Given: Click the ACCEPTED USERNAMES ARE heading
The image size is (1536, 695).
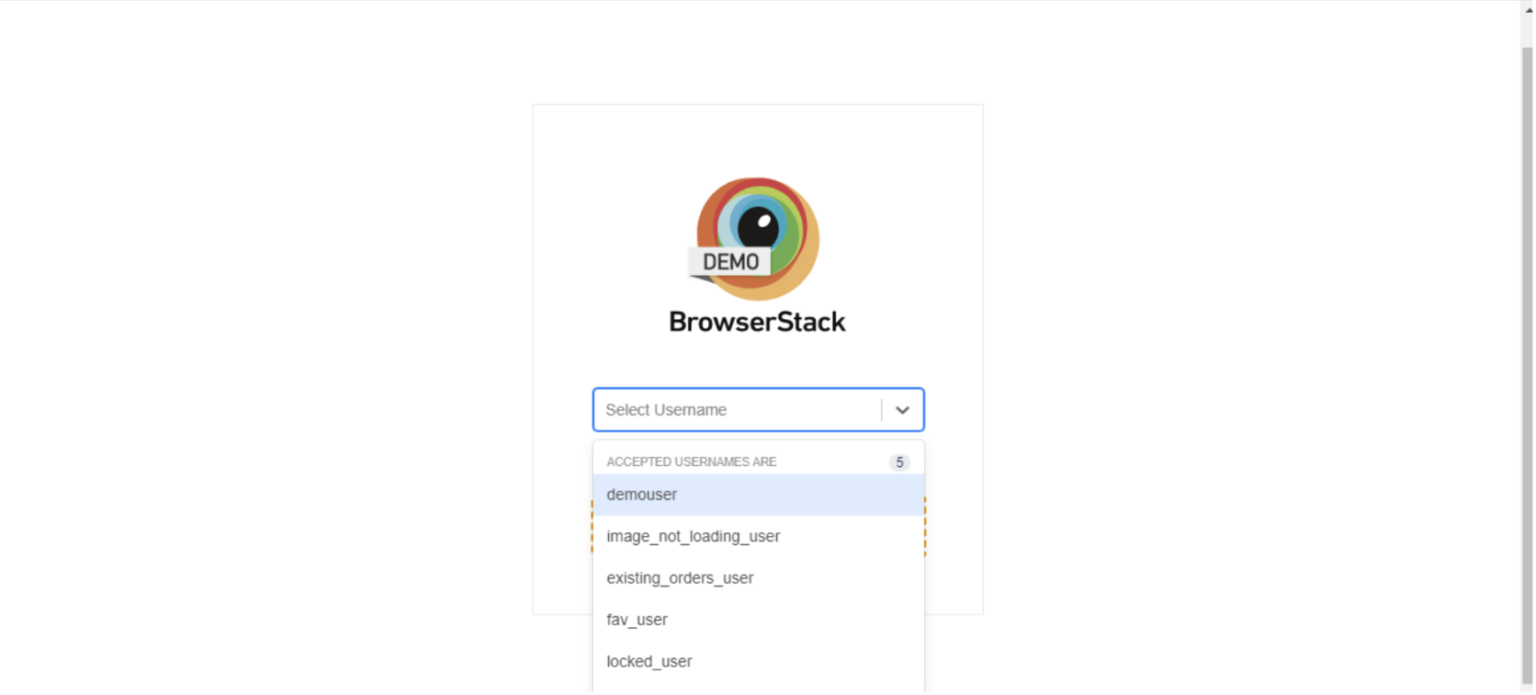Looking at the screenshot, I should point(691,462).
